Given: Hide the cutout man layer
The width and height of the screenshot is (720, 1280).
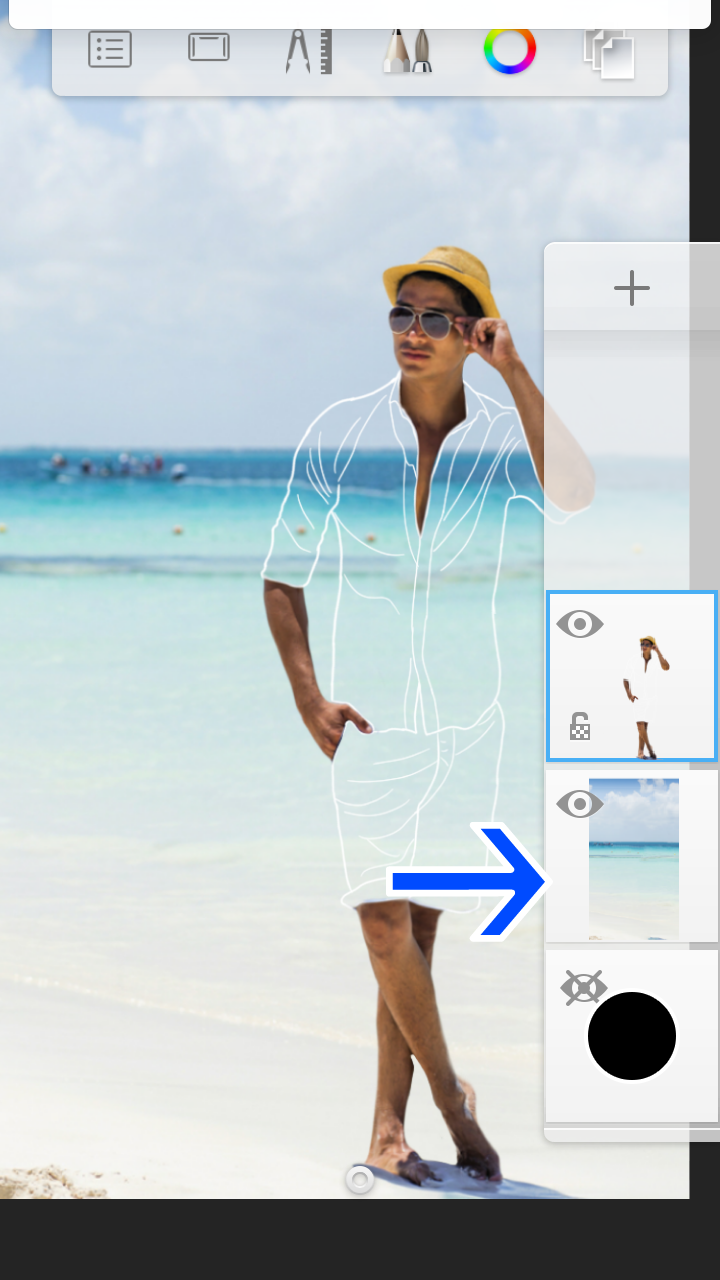Looking at the screenshot, I should click(580, 625).
